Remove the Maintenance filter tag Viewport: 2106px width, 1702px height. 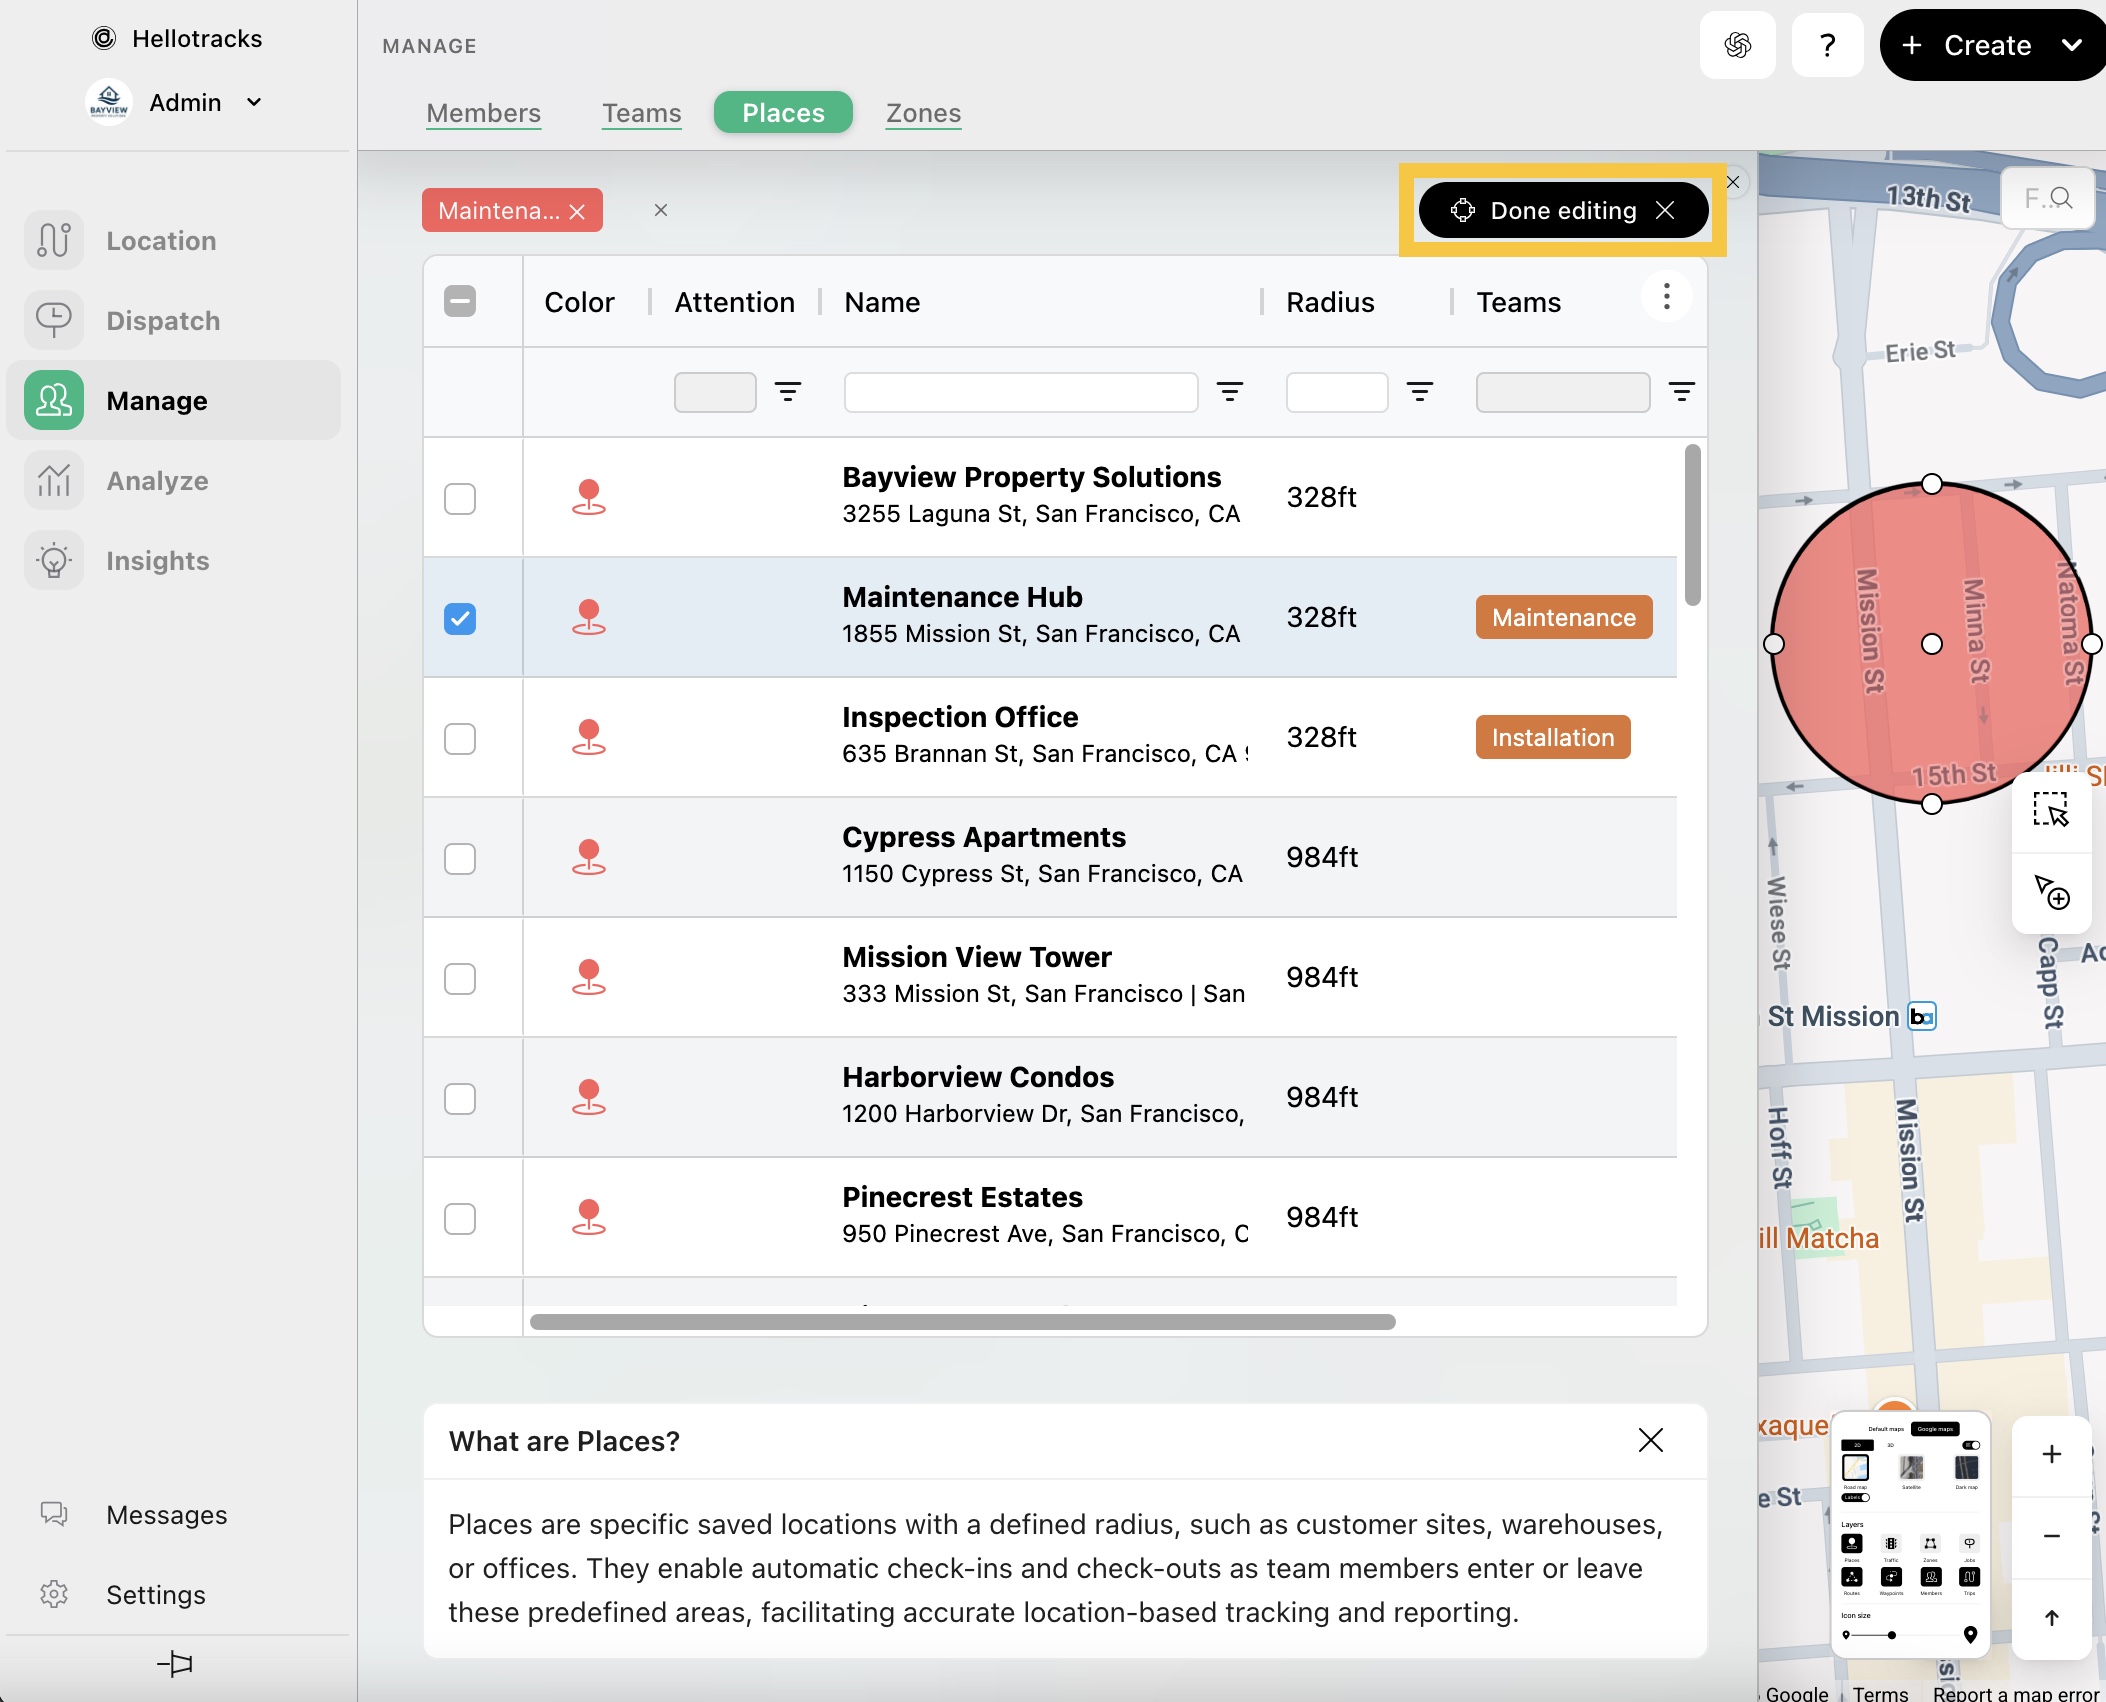[x=577, y=211]
